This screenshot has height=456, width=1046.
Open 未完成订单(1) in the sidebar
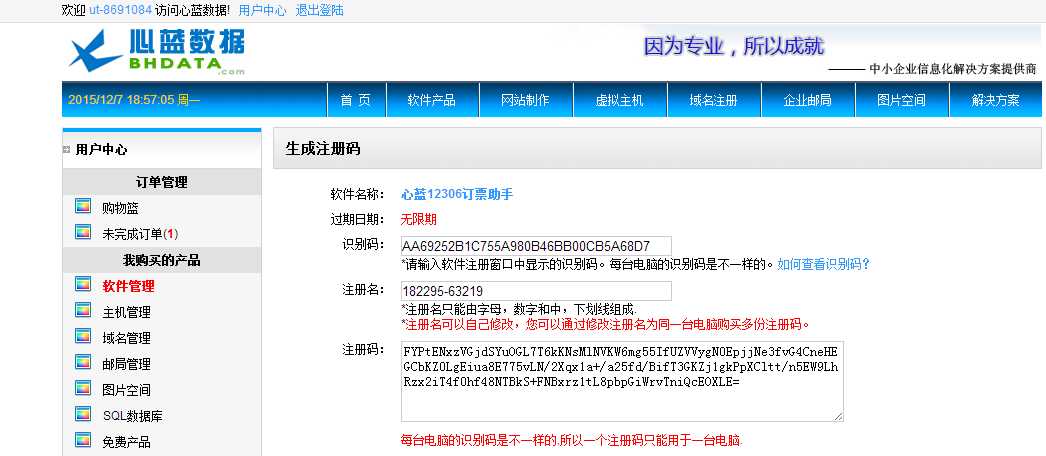140,234
